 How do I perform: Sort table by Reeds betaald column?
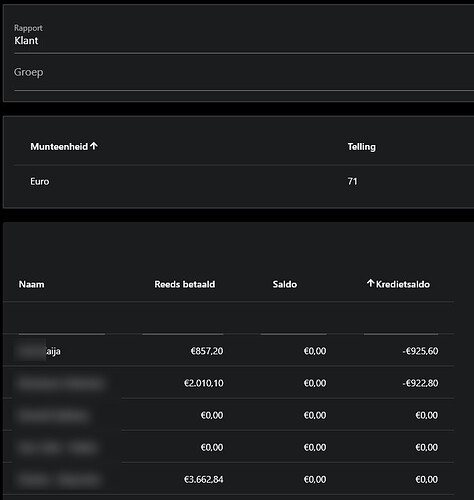pyautogui.click(x=185, y=284)
